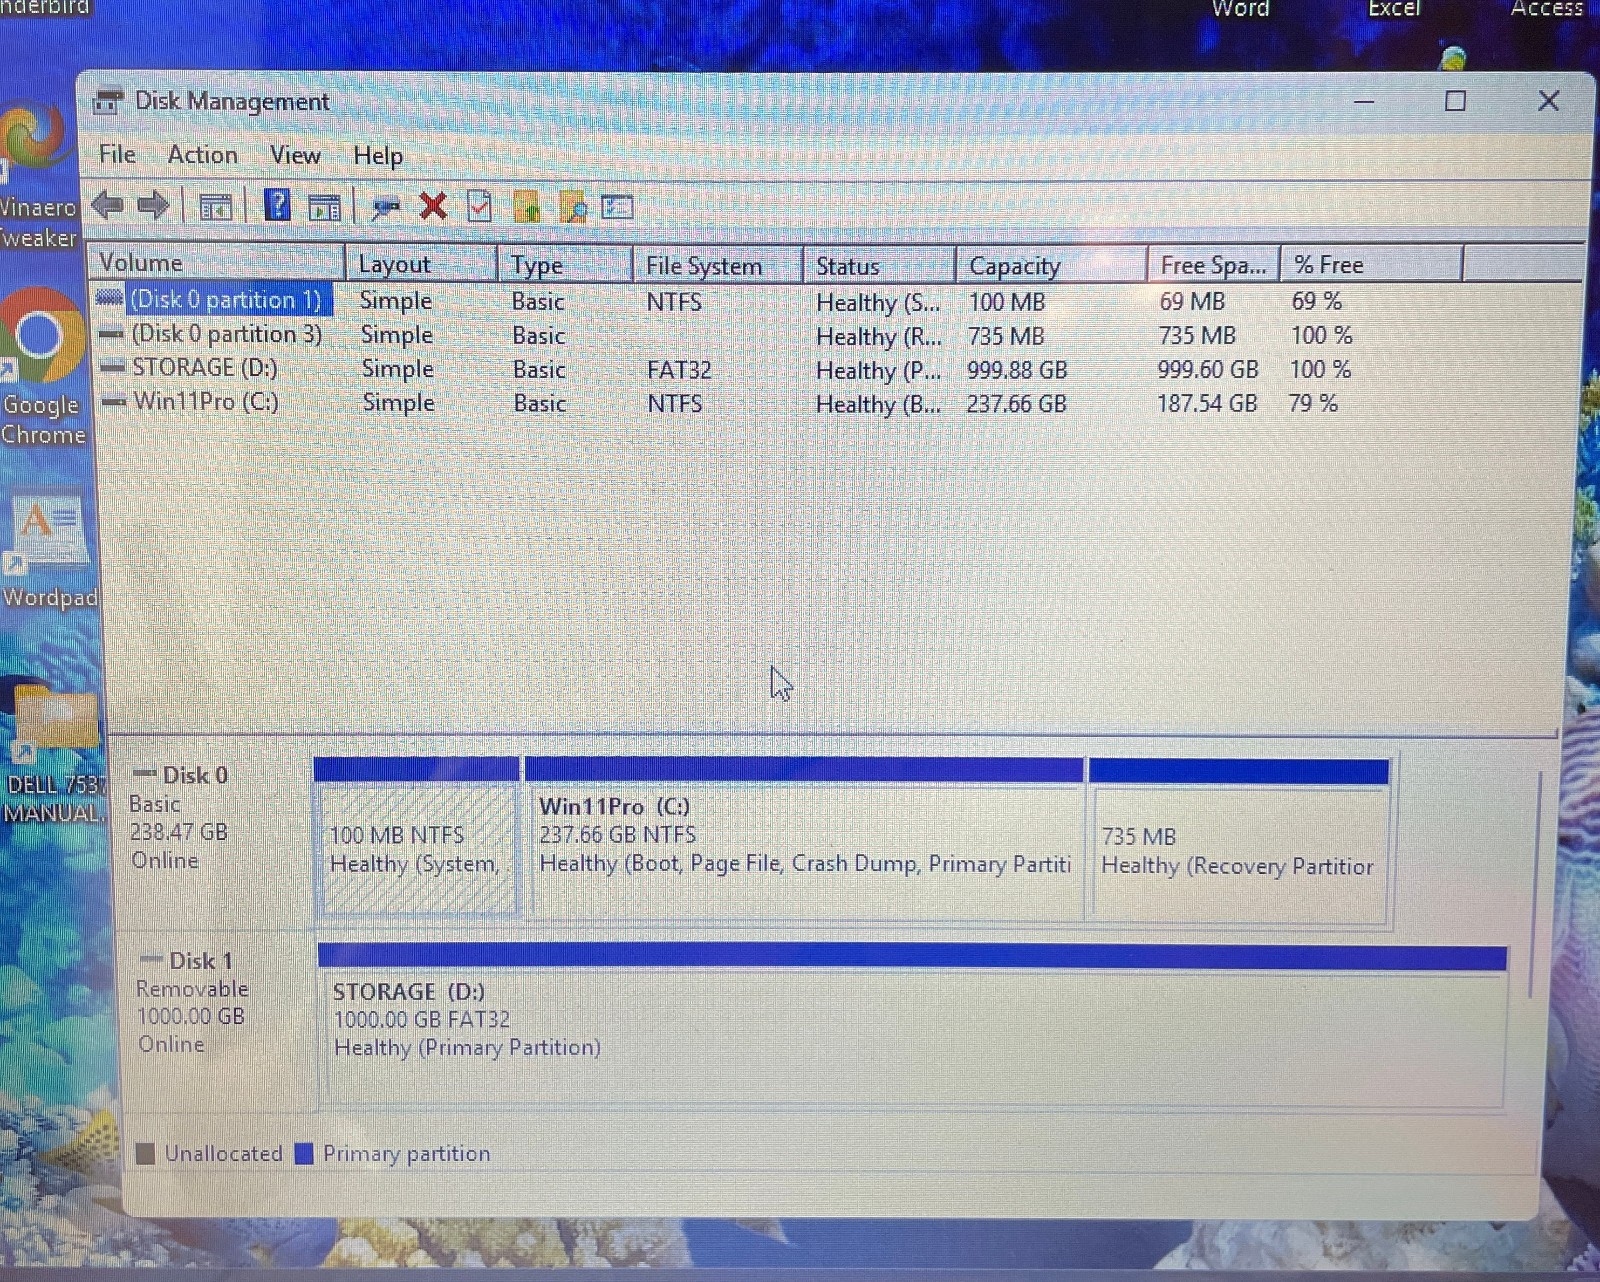1600x1282 pixels.
Task: Toggle the Show/Hide Action Pane icon
Action: (324, 207)
